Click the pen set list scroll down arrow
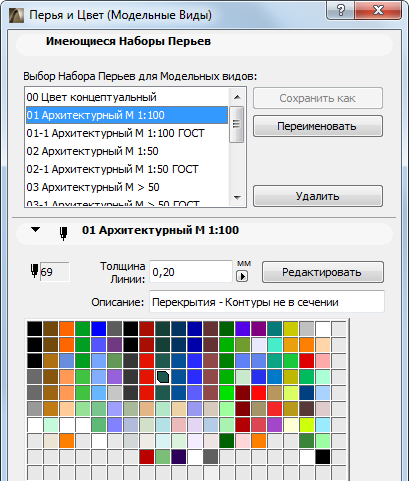The height and width of the screenshot is (481, 409). click(237, 197)
